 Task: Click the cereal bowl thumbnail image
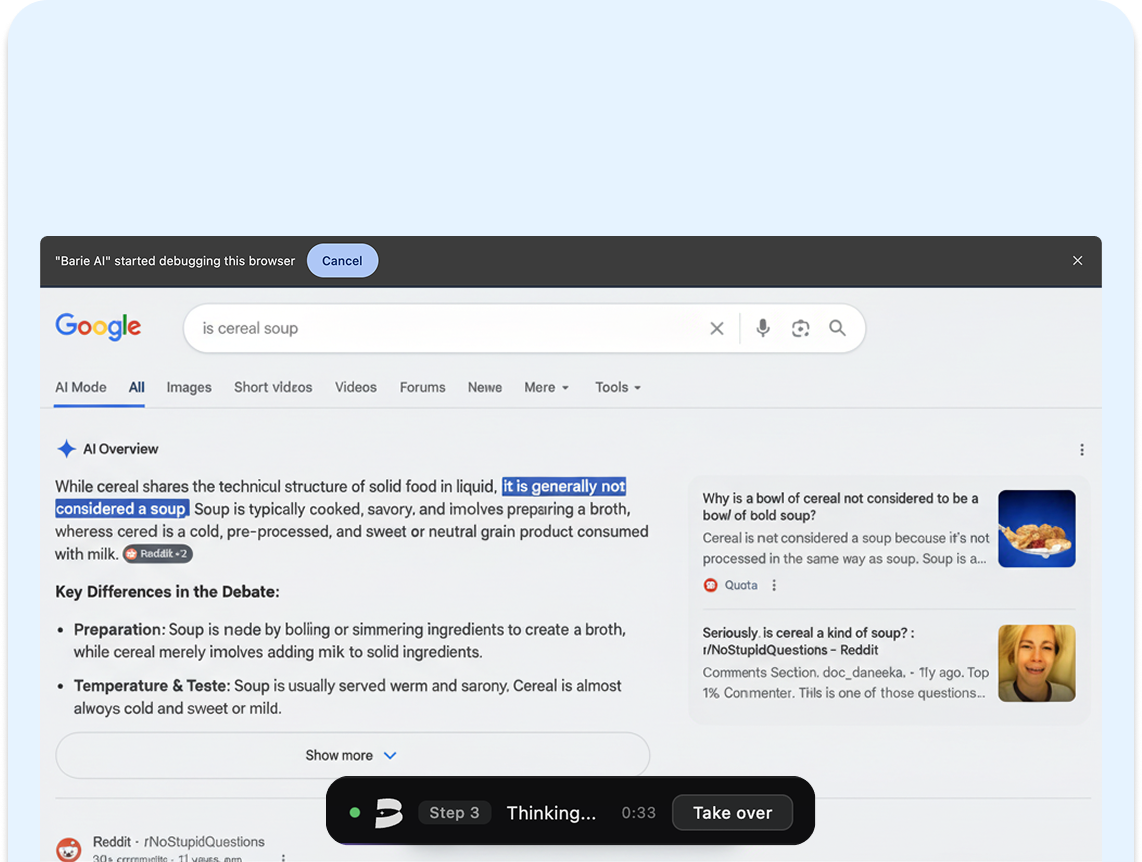(1036, 529)
